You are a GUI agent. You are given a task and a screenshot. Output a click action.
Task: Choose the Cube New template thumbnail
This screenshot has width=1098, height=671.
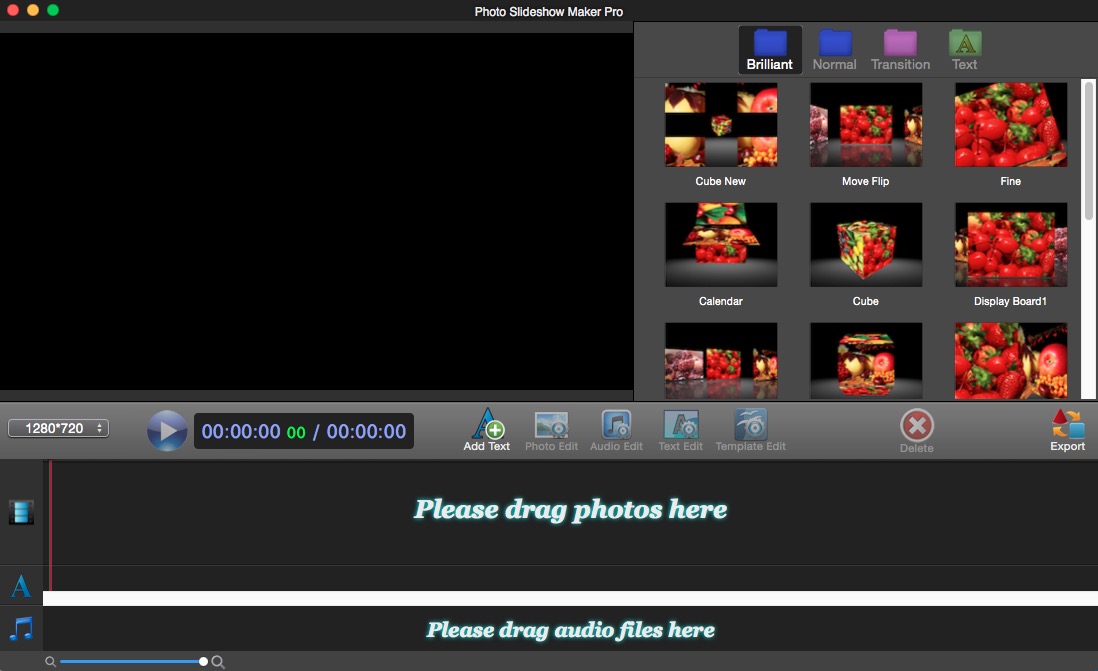(721, 125)
